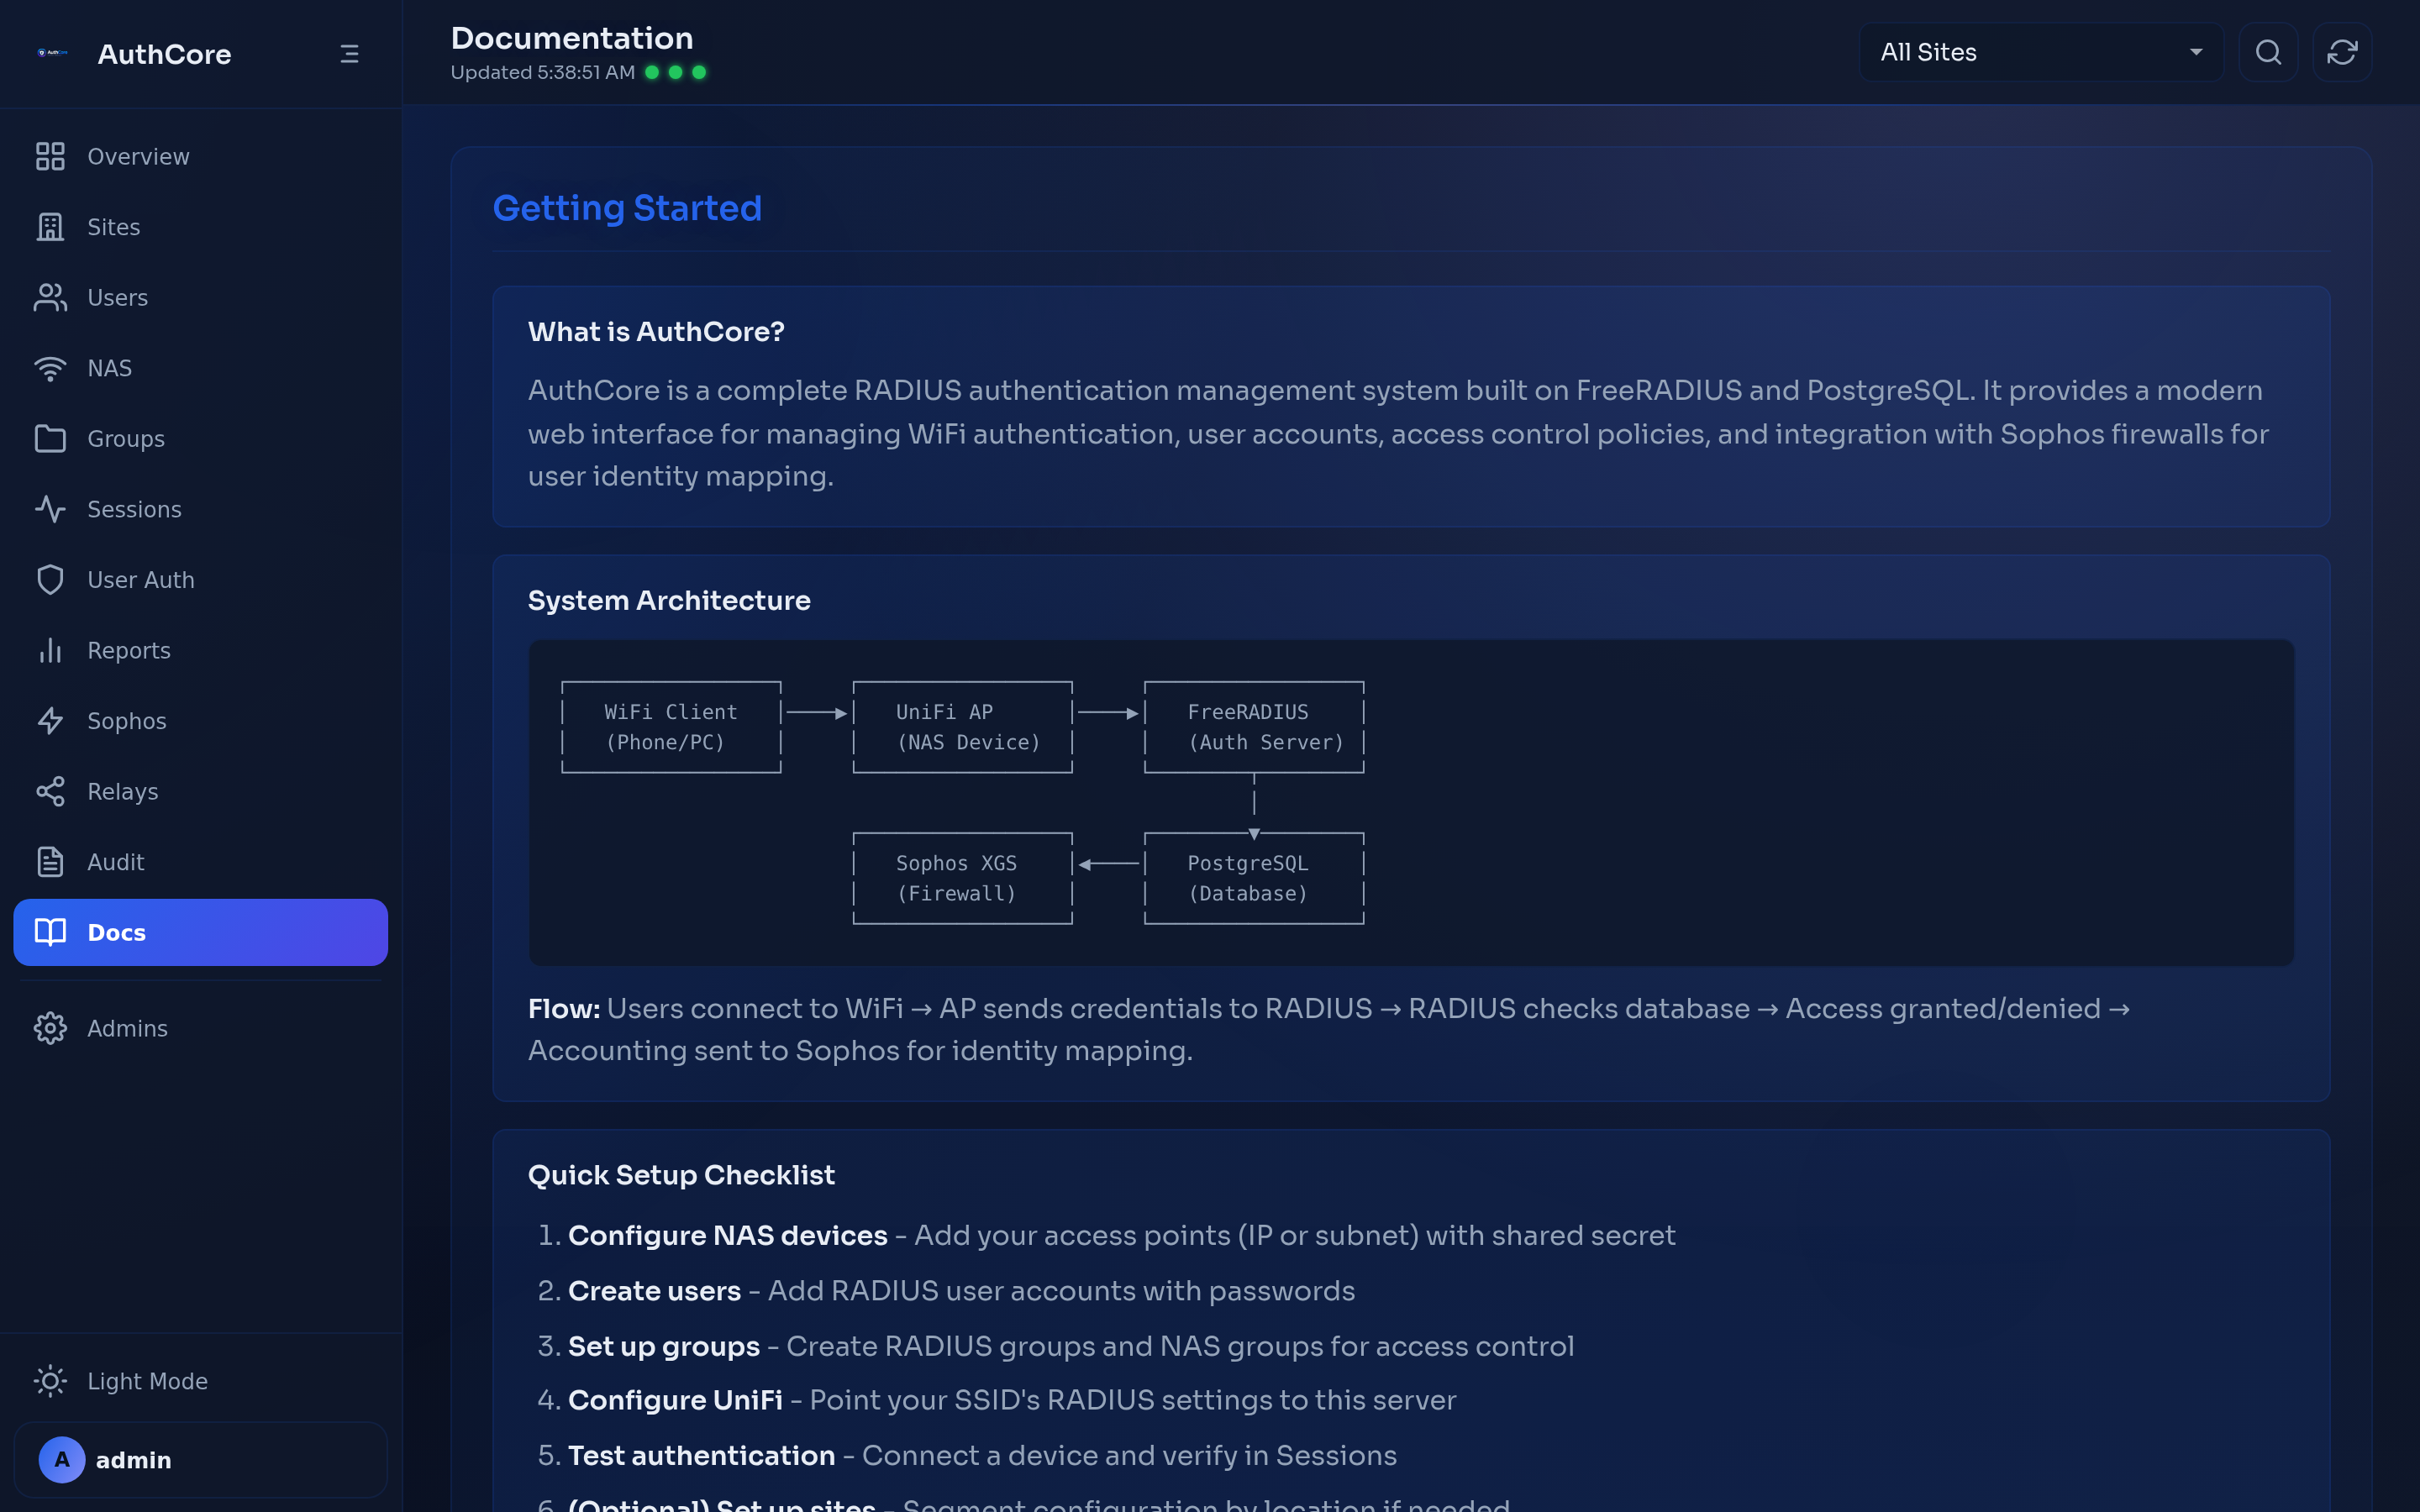
Task: Open the Reports chart icon
Action: coord(50,650)
